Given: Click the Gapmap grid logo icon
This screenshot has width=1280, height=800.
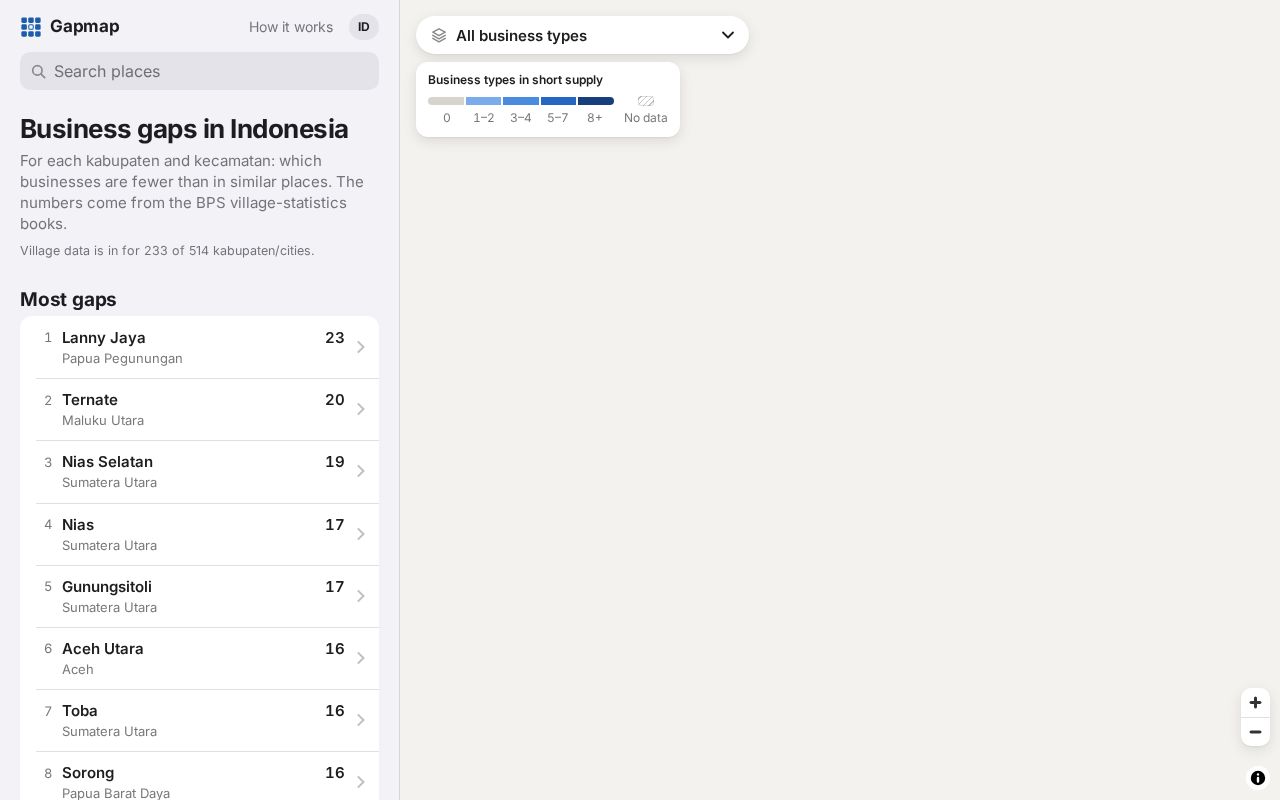Looking at the screenshot, I should point(31,27).
